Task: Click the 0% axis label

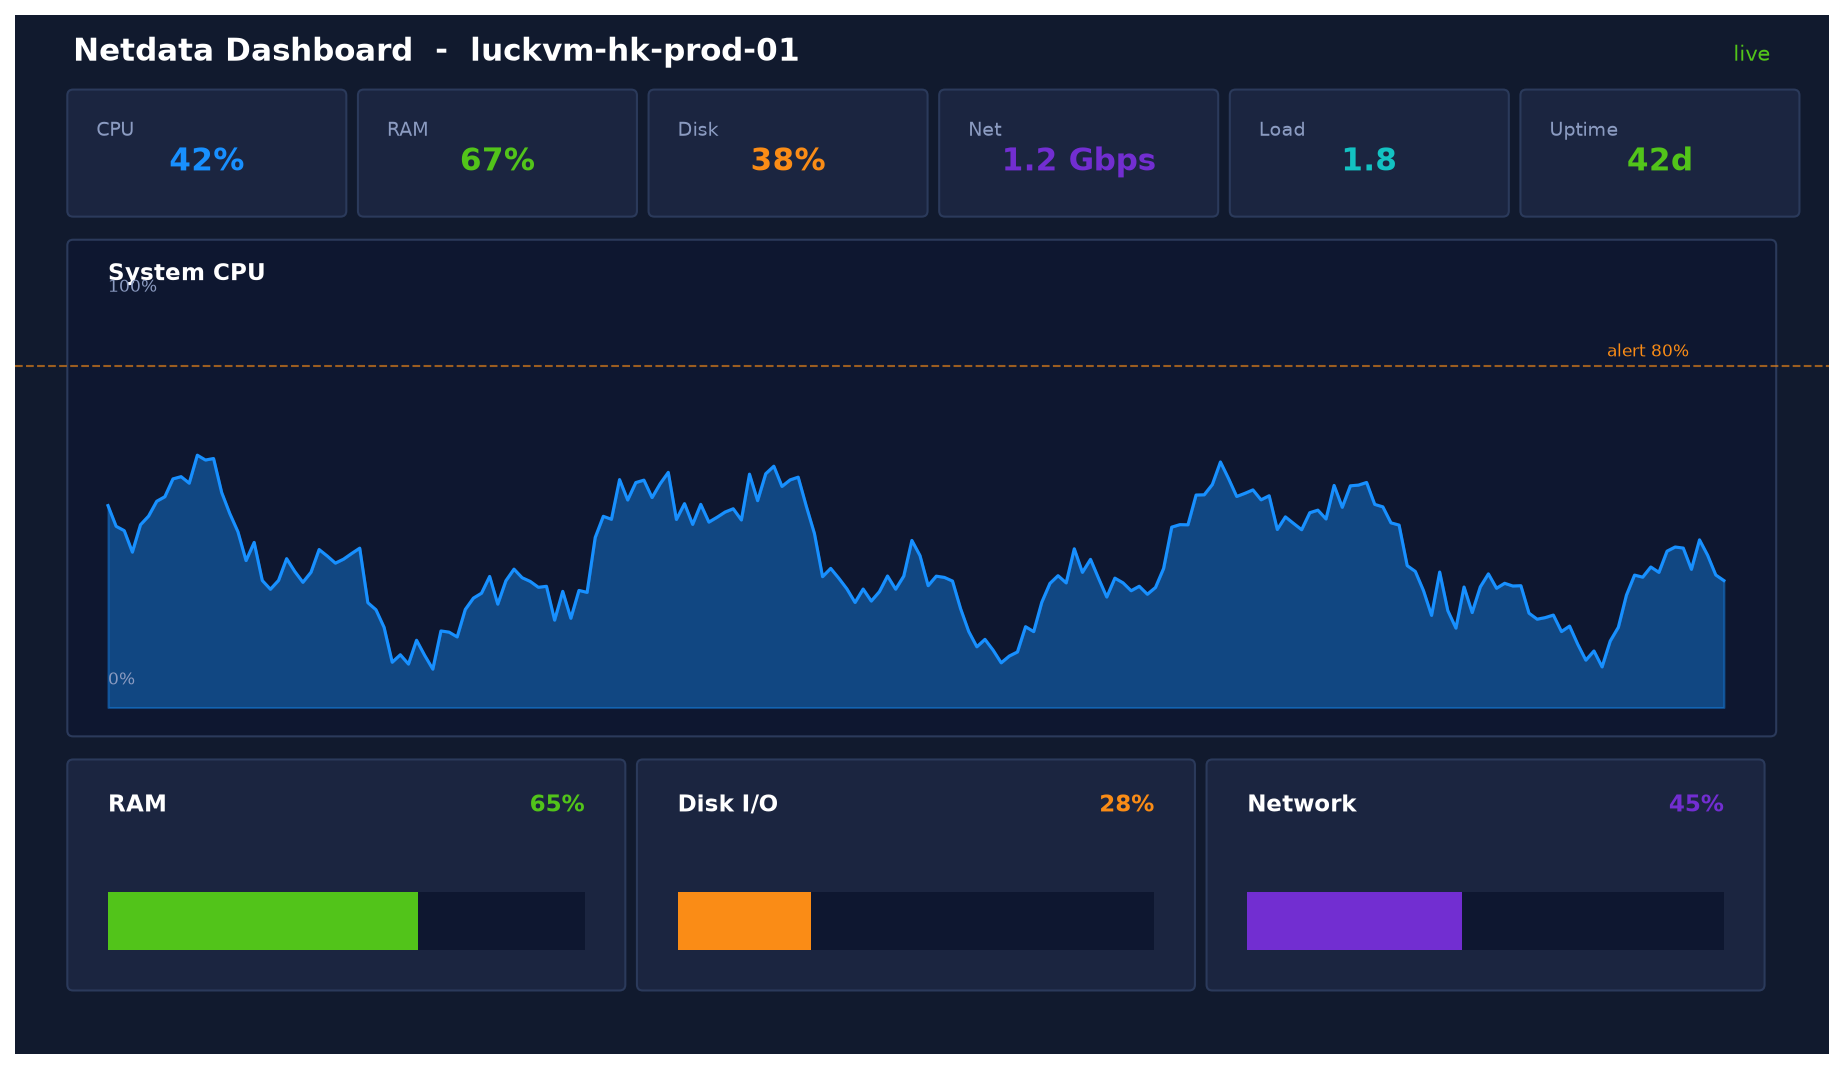Action: pos(121,679)
